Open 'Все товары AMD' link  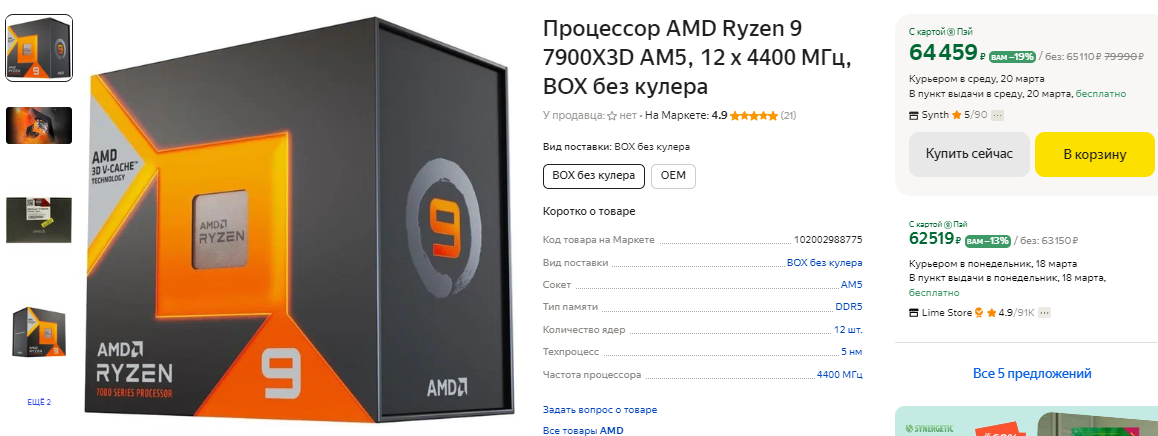click(x=583, y=430)
